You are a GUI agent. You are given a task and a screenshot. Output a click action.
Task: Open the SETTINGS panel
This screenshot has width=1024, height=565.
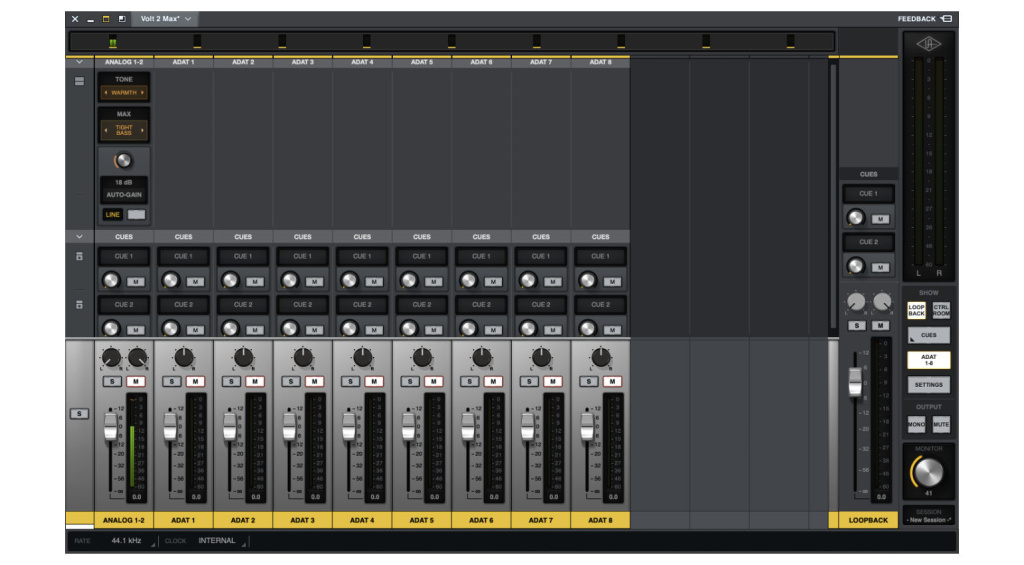(929, 385)
